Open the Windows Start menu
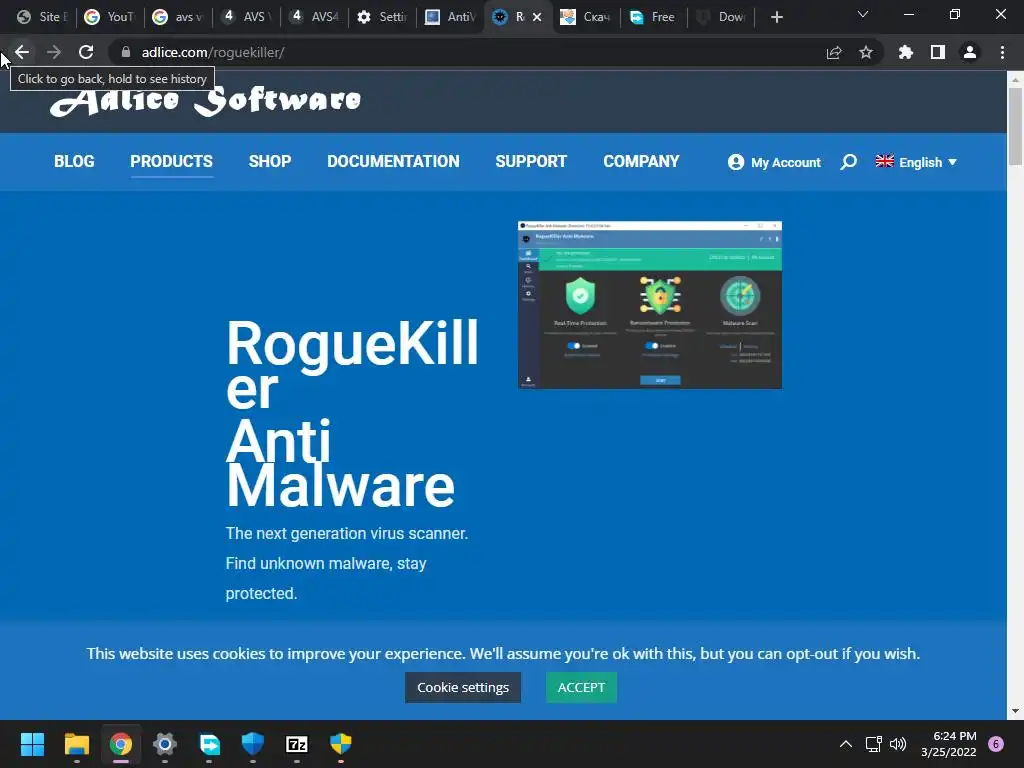Viewport: 1024px width, 768px height. pyautogui.click(x=32, y=744)
